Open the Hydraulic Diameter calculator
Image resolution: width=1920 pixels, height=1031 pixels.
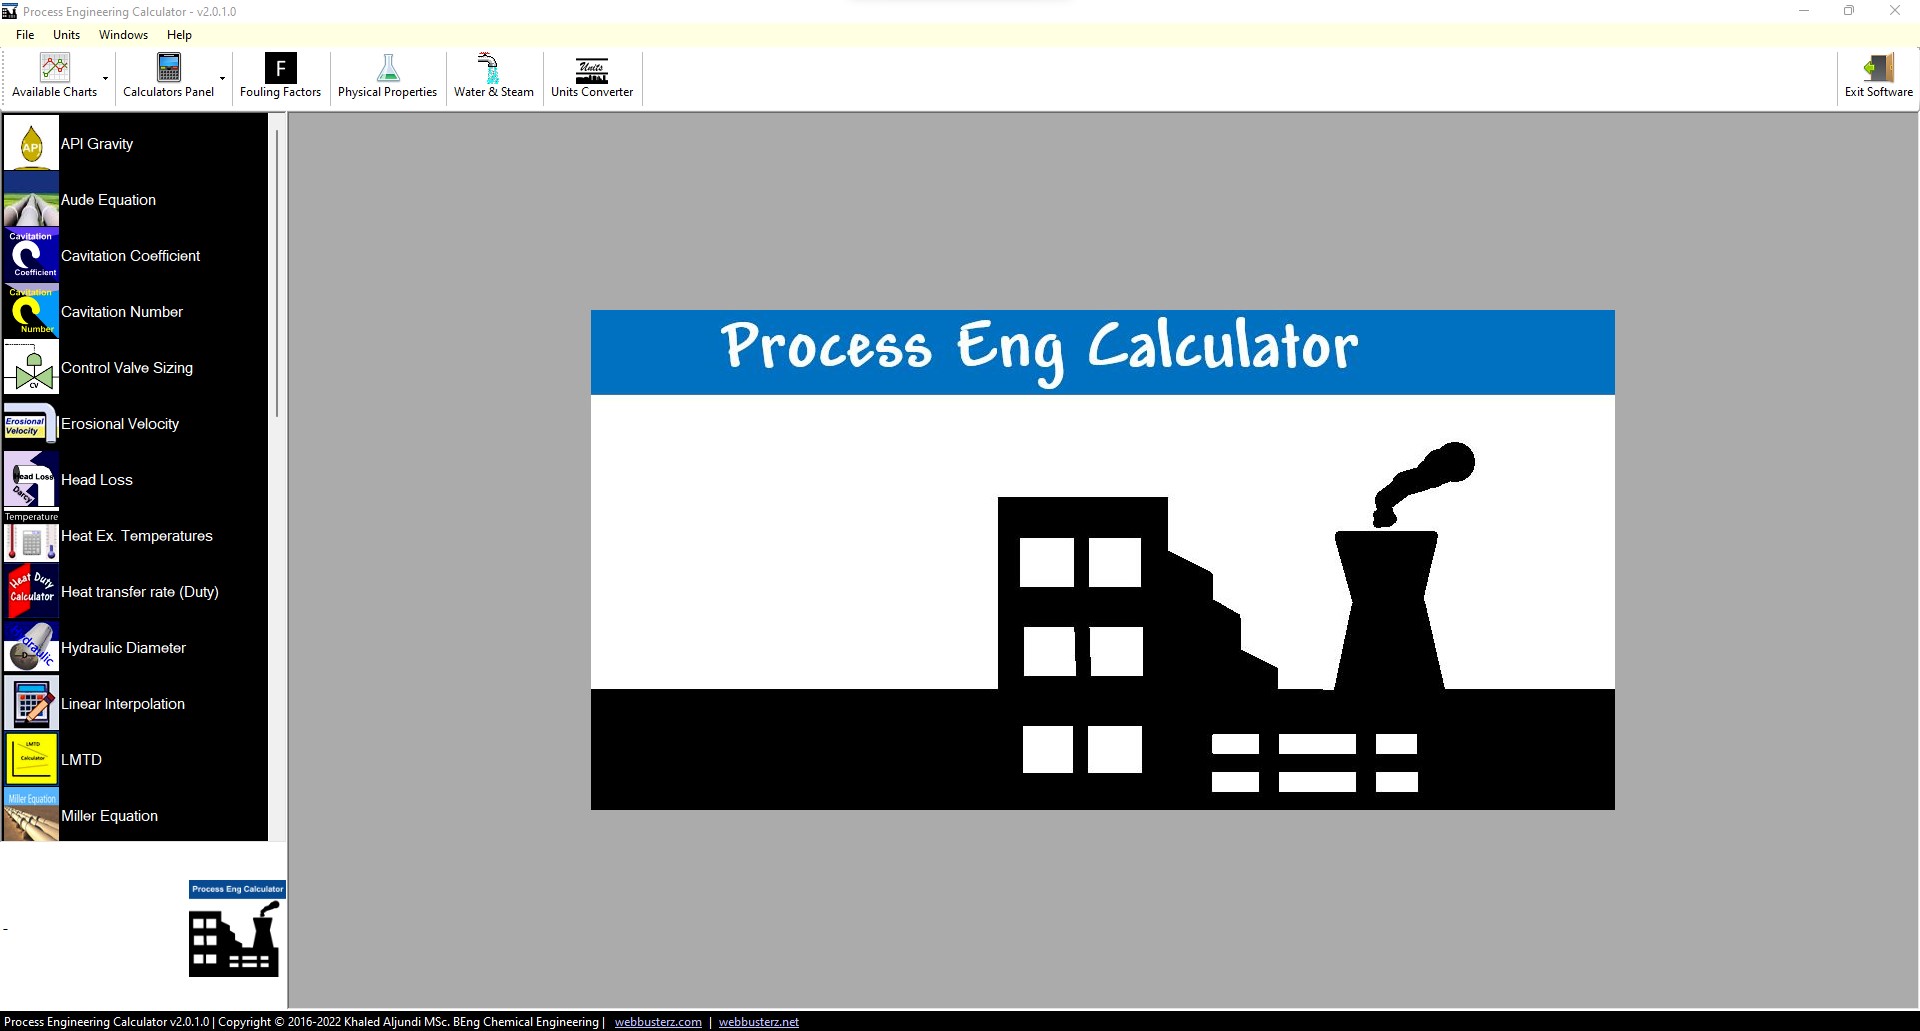pos(123,647)
